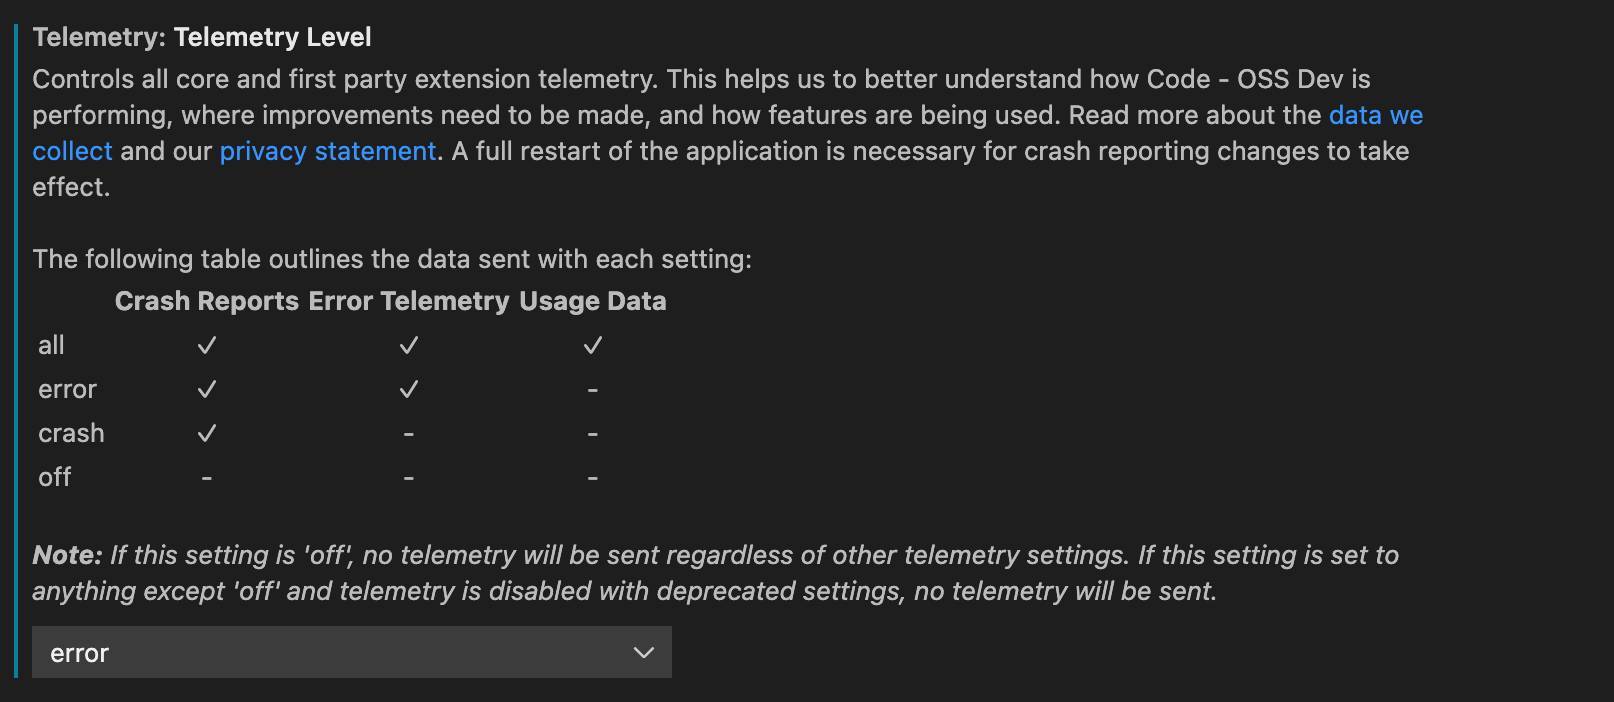Viewport: 1614px width, 702px height.
Task: Select the 'crash' row label
Action: [71, 433]
